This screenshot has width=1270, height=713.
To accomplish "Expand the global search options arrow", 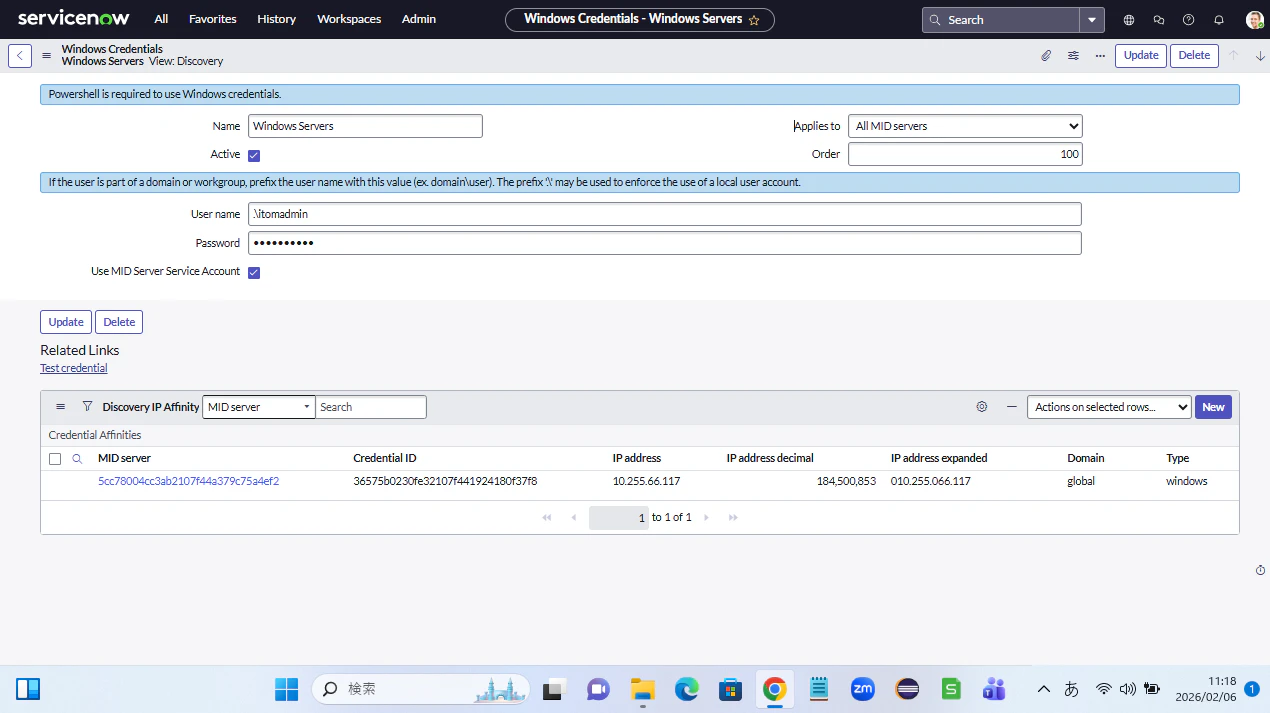I will coord(1092,20).
